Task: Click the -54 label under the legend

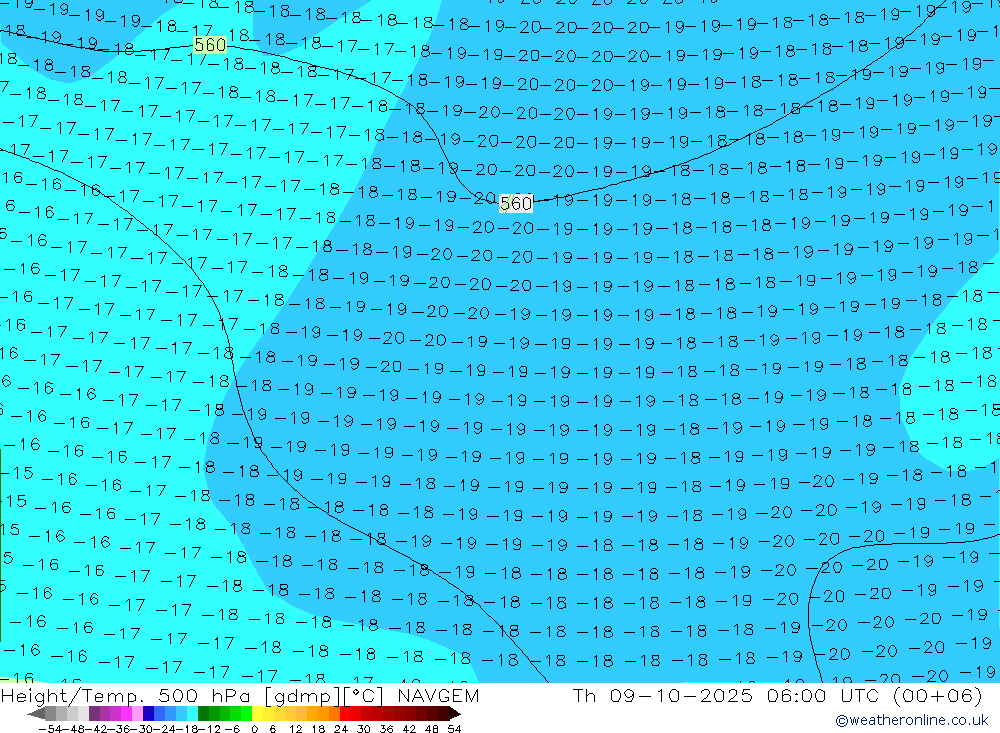Action: coord(50,729)
